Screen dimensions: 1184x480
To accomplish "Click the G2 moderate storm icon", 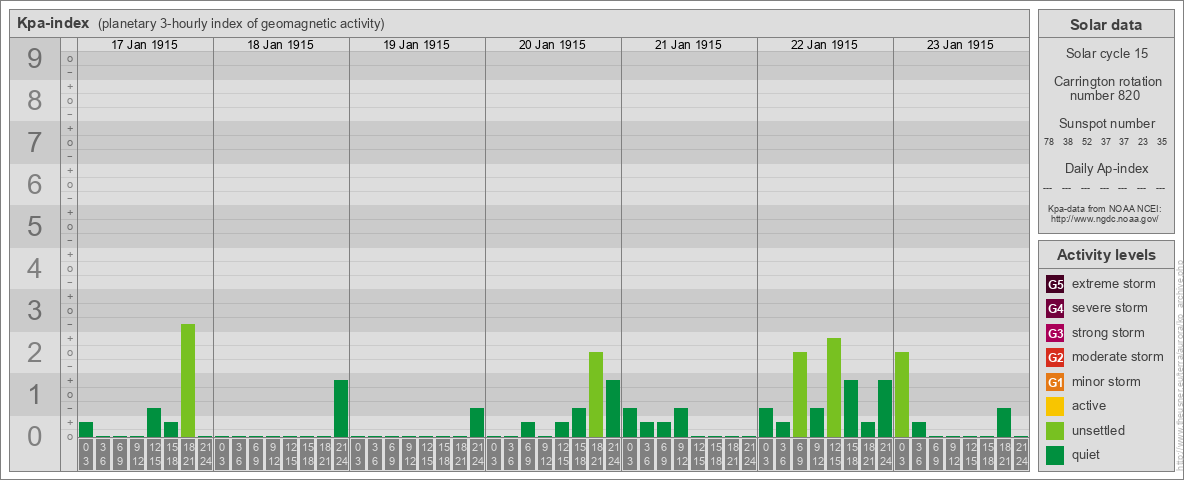I will coord(1056,358).
